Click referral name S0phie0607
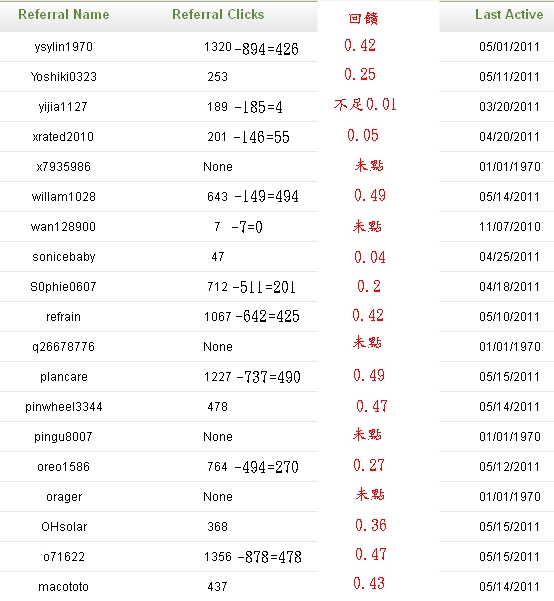This screenshot has width=554, height=601. (x=63, y=287)
